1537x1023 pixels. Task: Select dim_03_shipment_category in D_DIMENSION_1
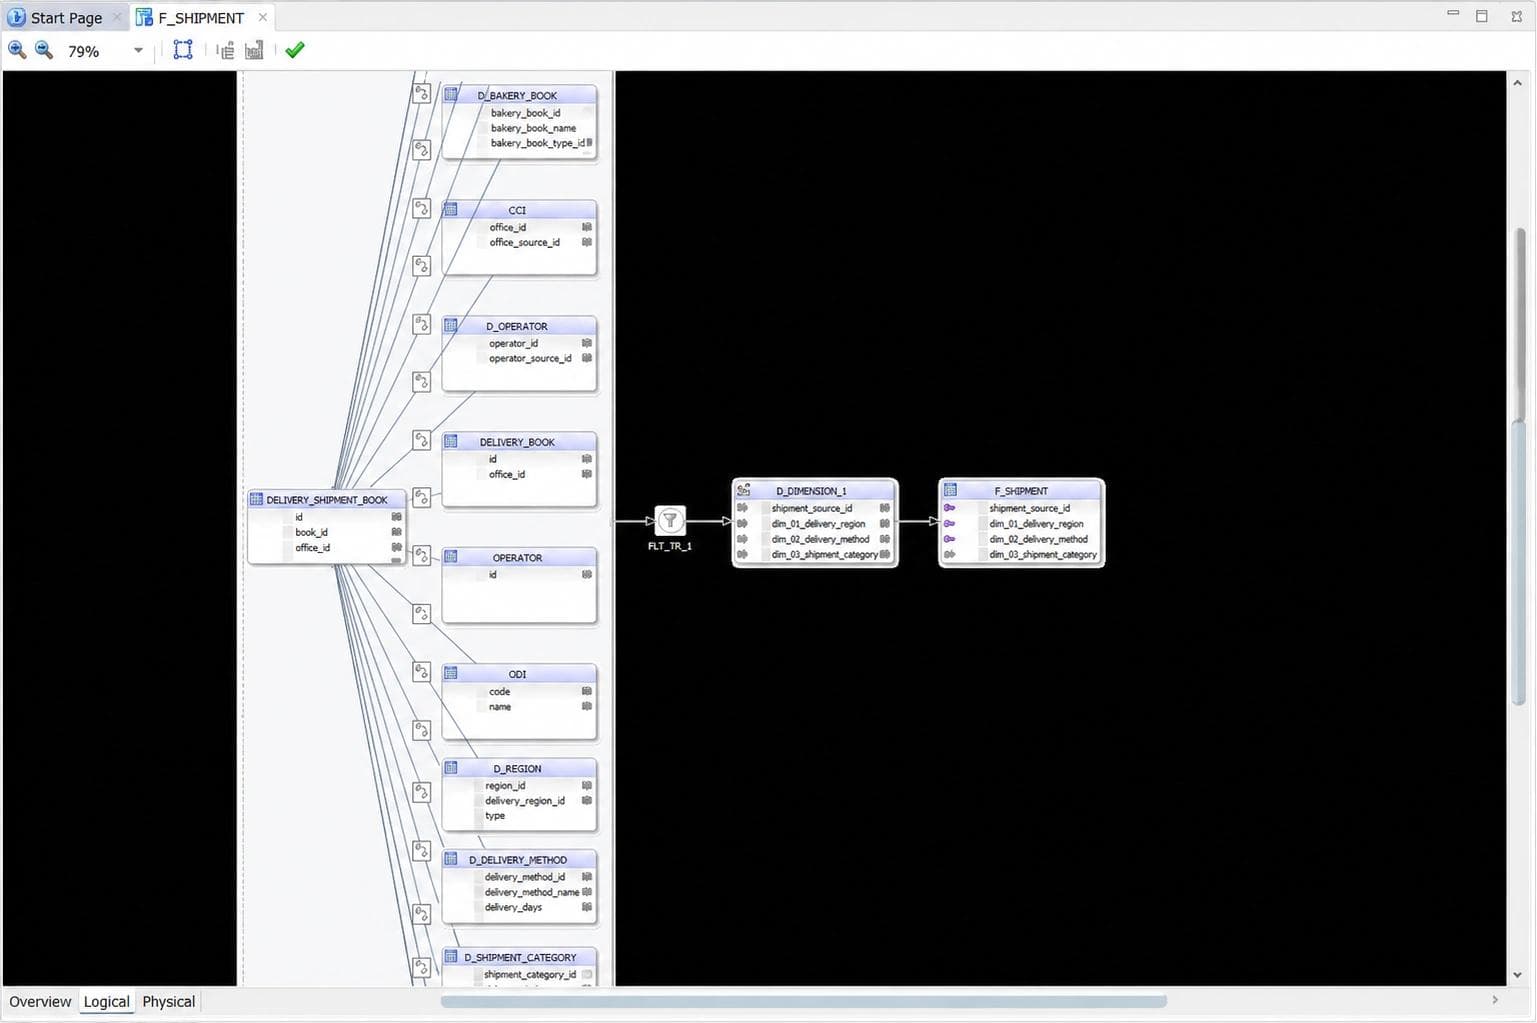pos(825,555)
